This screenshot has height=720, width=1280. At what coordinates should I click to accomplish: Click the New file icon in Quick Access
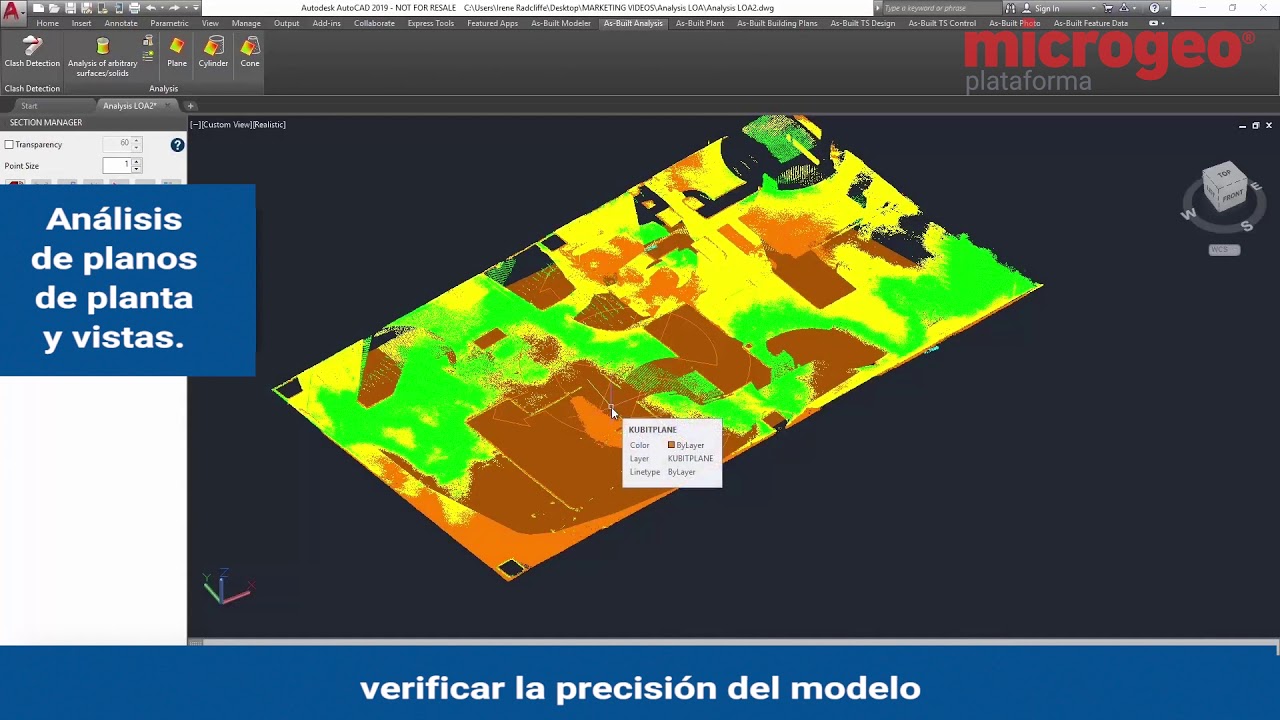click(38, 8)
